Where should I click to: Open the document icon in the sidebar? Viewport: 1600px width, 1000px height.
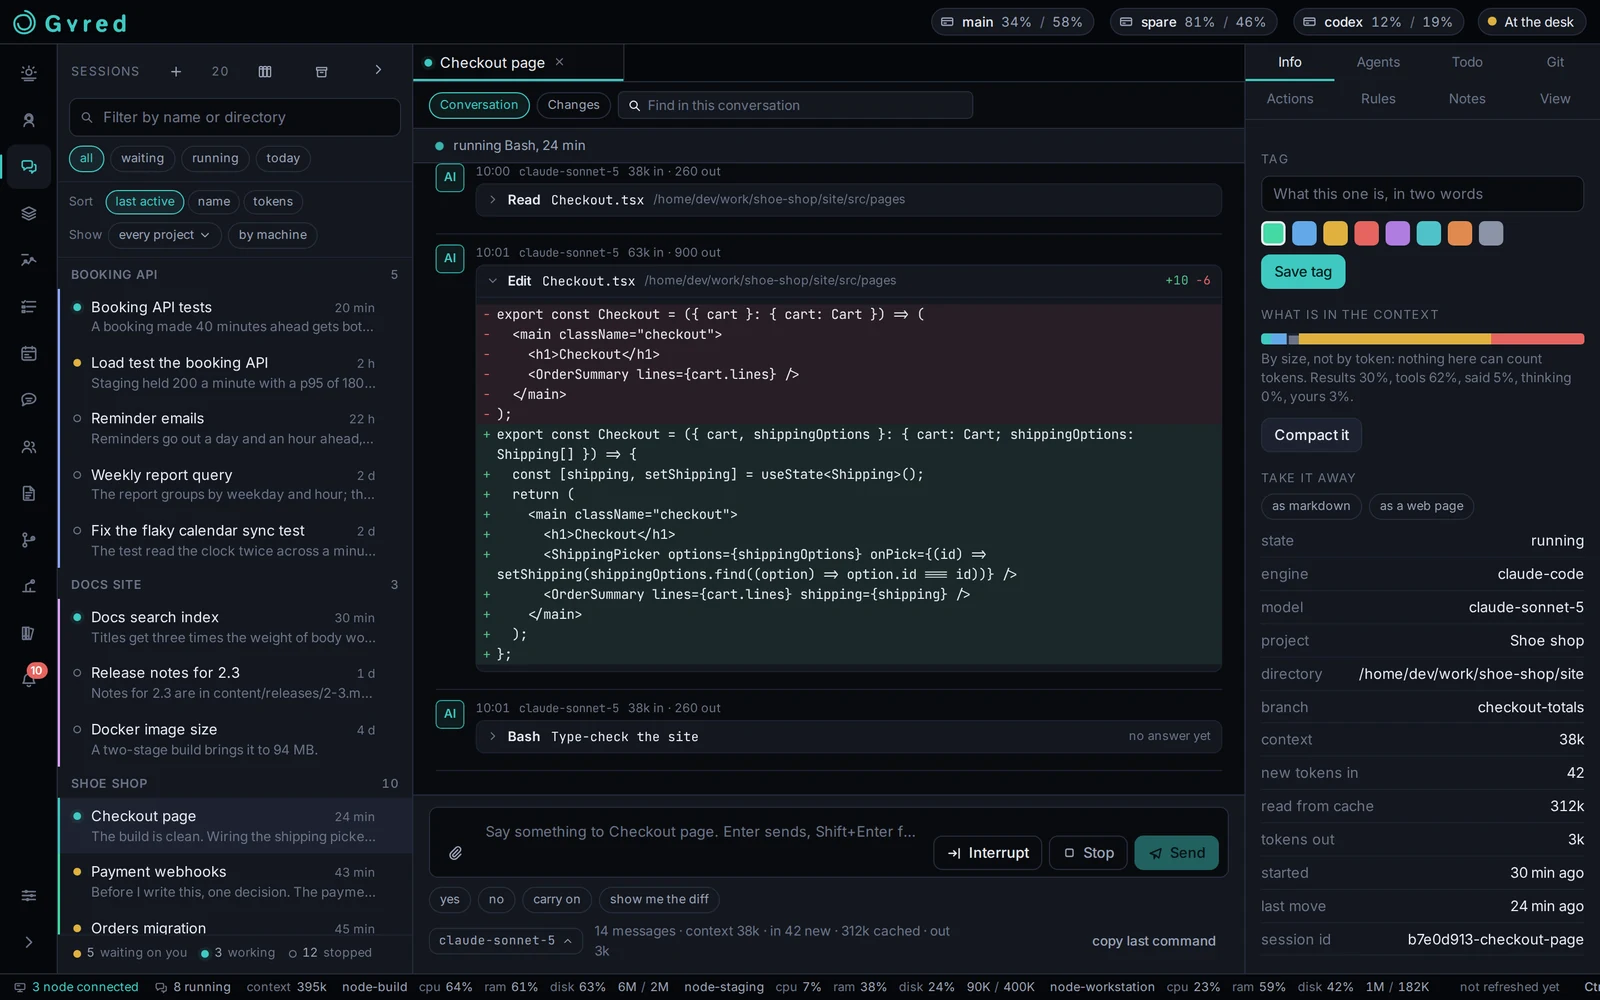pyautogui.click(x=29, y=493)
